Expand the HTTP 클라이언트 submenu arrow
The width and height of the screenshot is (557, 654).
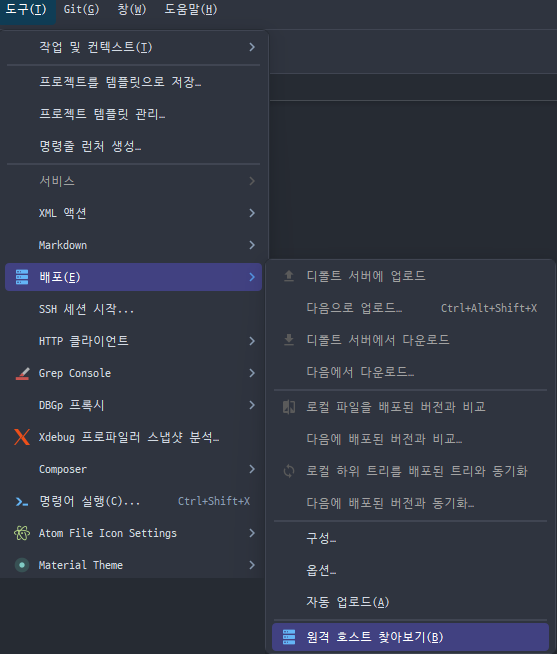coord(252,341)
